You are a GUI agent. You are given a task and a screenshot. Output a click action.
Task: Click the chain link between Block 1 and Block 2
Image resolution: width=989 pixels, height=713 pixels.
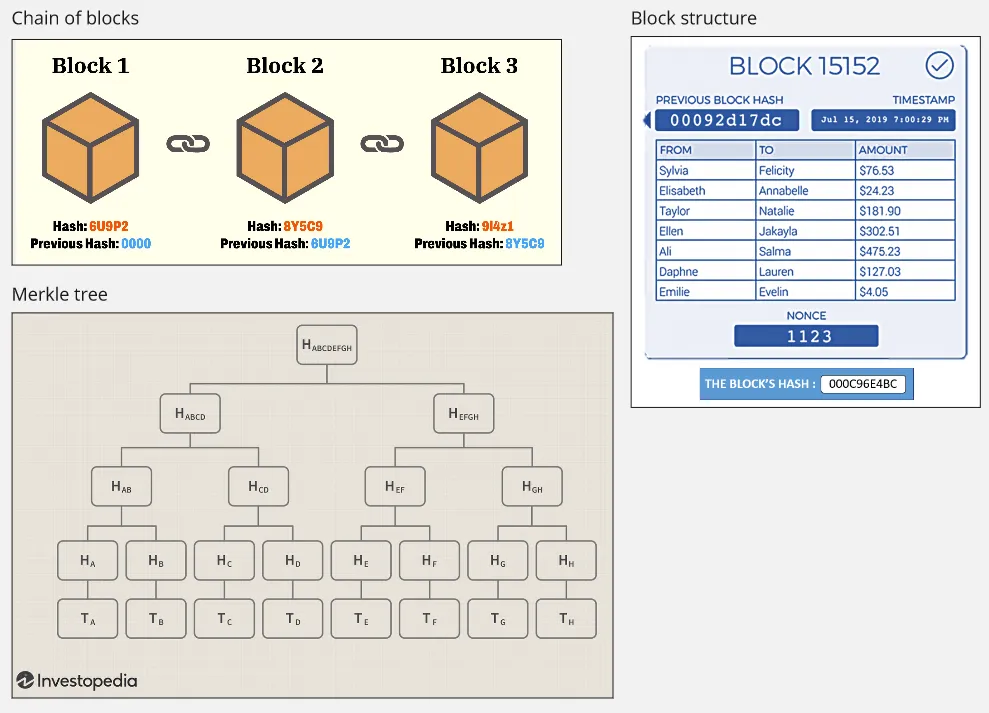click(188, 145)
